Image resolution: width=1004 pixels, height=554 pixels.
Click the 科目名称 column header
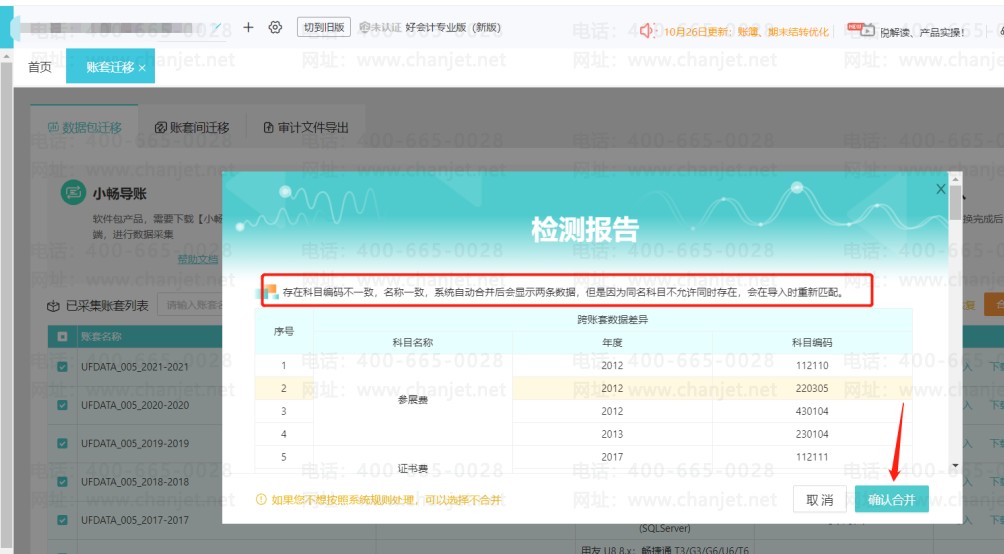point(413,343)
